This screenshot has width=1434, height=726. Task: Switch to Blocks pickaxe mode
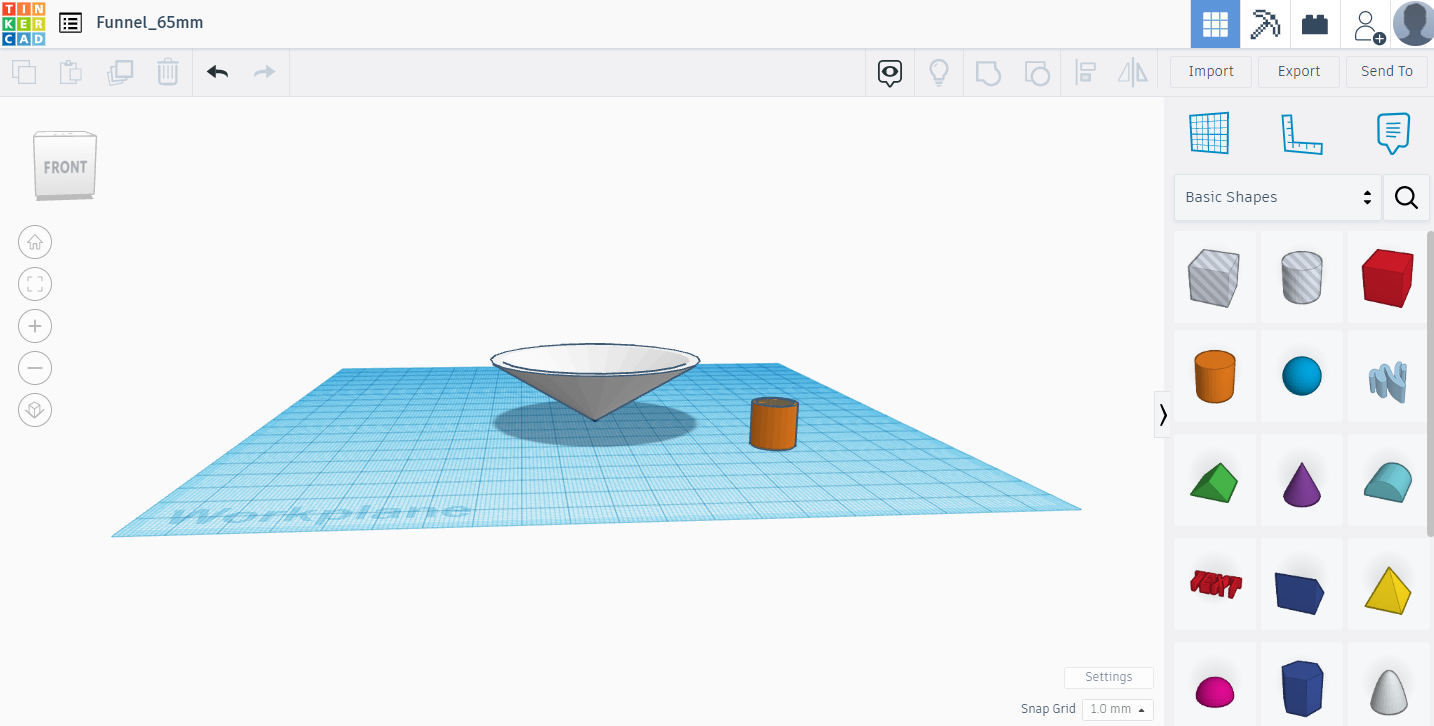[x=1265, y=24]
